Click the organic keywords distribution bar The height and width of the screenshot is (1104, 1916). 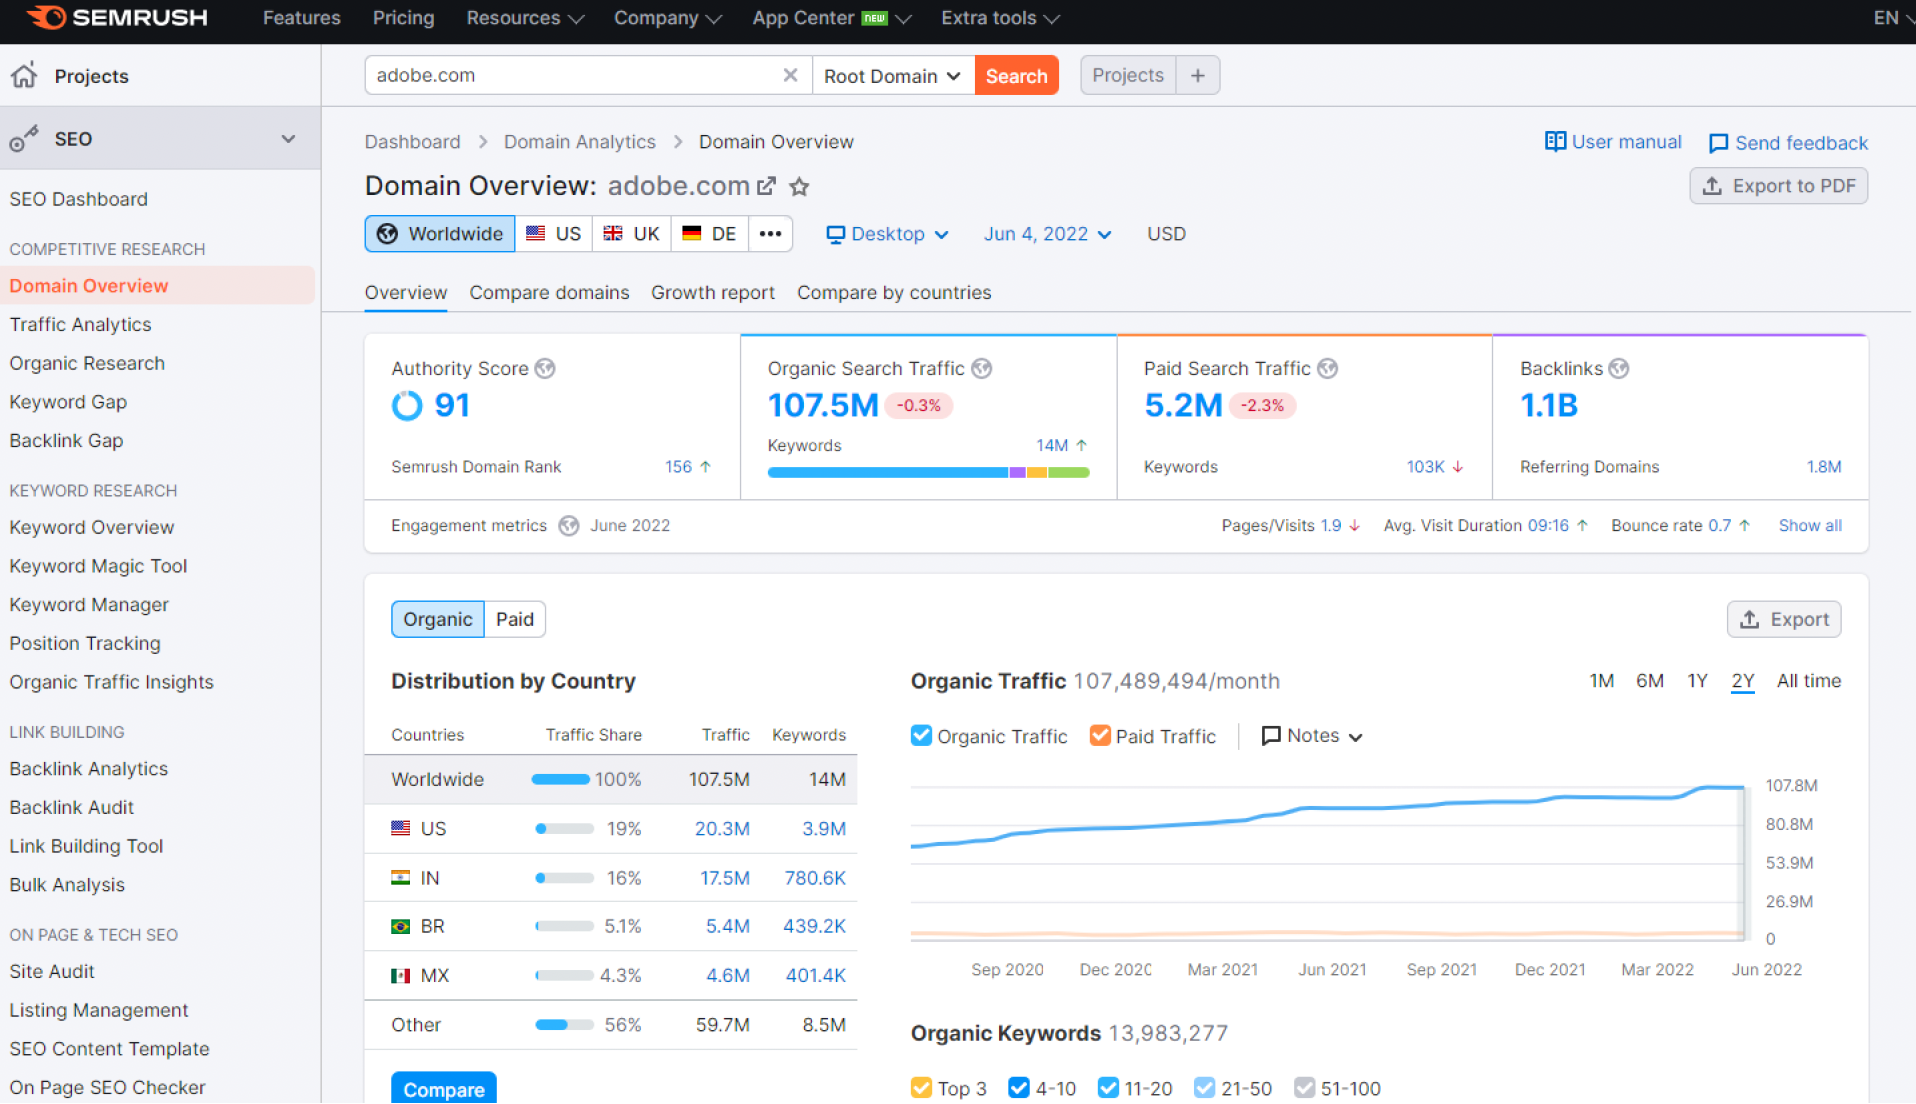click(928, 472)
